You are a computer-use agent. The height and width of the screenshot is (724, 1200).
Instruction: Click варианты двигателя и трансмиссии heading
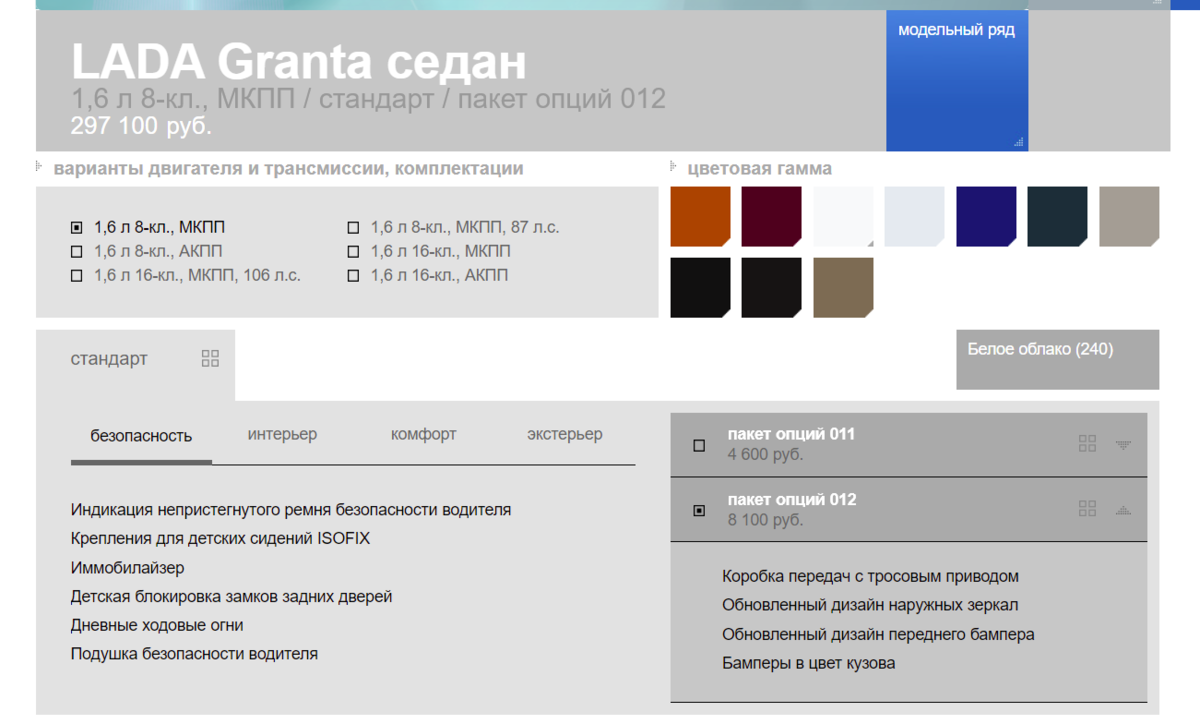288,168
